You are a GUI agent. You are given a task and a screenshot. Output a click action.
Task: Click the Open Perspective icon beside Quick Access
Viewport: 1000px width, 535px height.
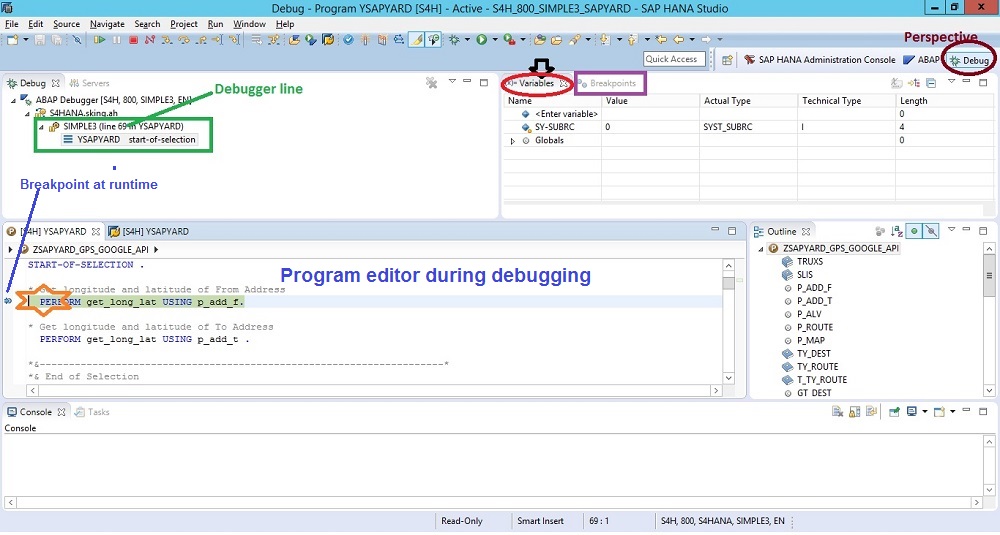[x=727, y=60]
